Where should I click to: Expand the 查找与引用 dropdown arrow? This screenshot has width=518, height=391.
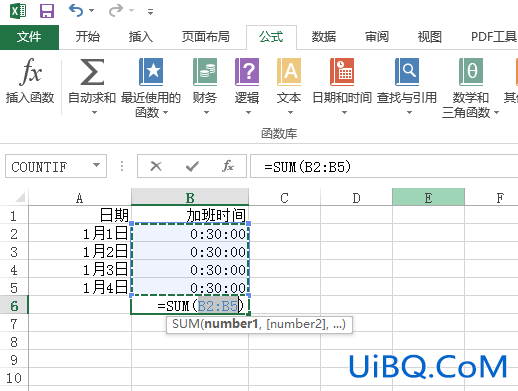point(409,113)
